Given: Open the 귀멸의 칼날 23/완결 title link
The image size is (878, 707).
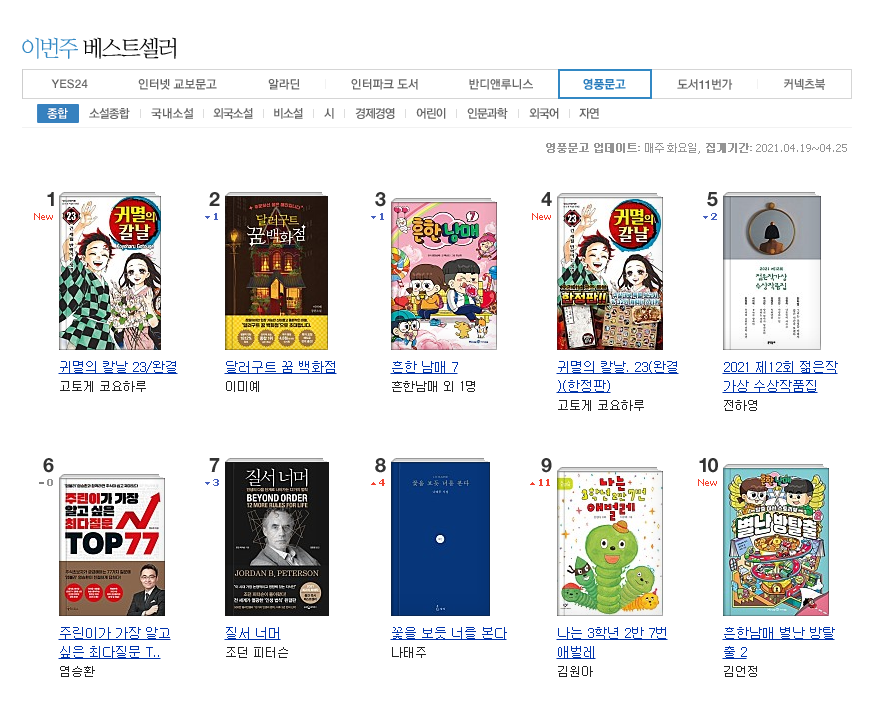Looking at the screenshot, I should coord(118,367).
